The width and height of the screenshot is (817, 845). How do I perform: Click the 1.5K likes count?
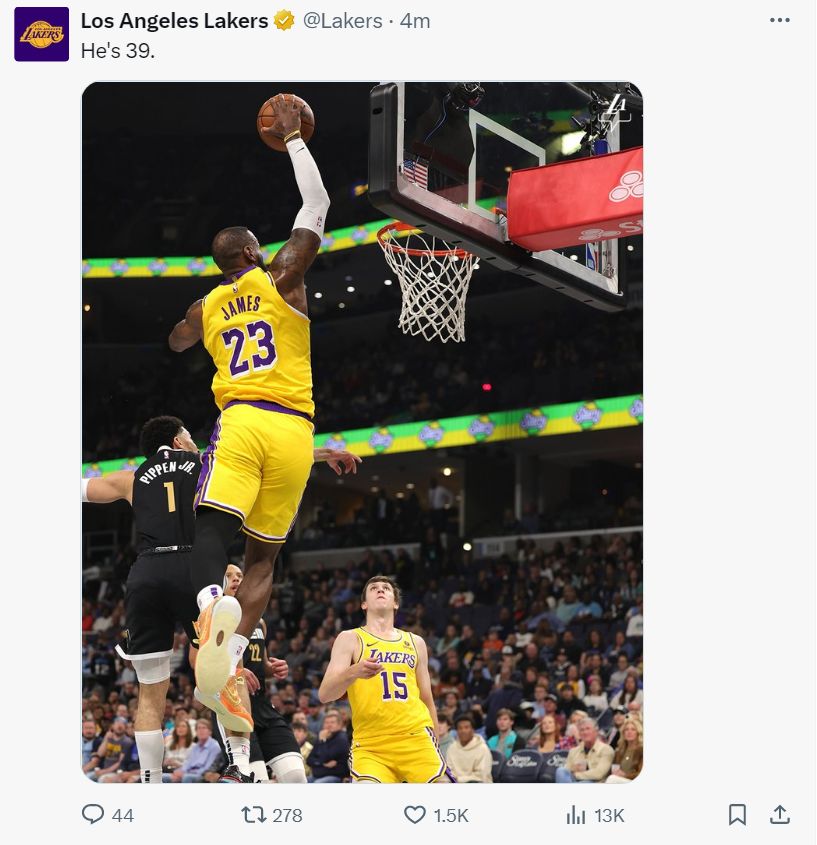click(451, 816)
